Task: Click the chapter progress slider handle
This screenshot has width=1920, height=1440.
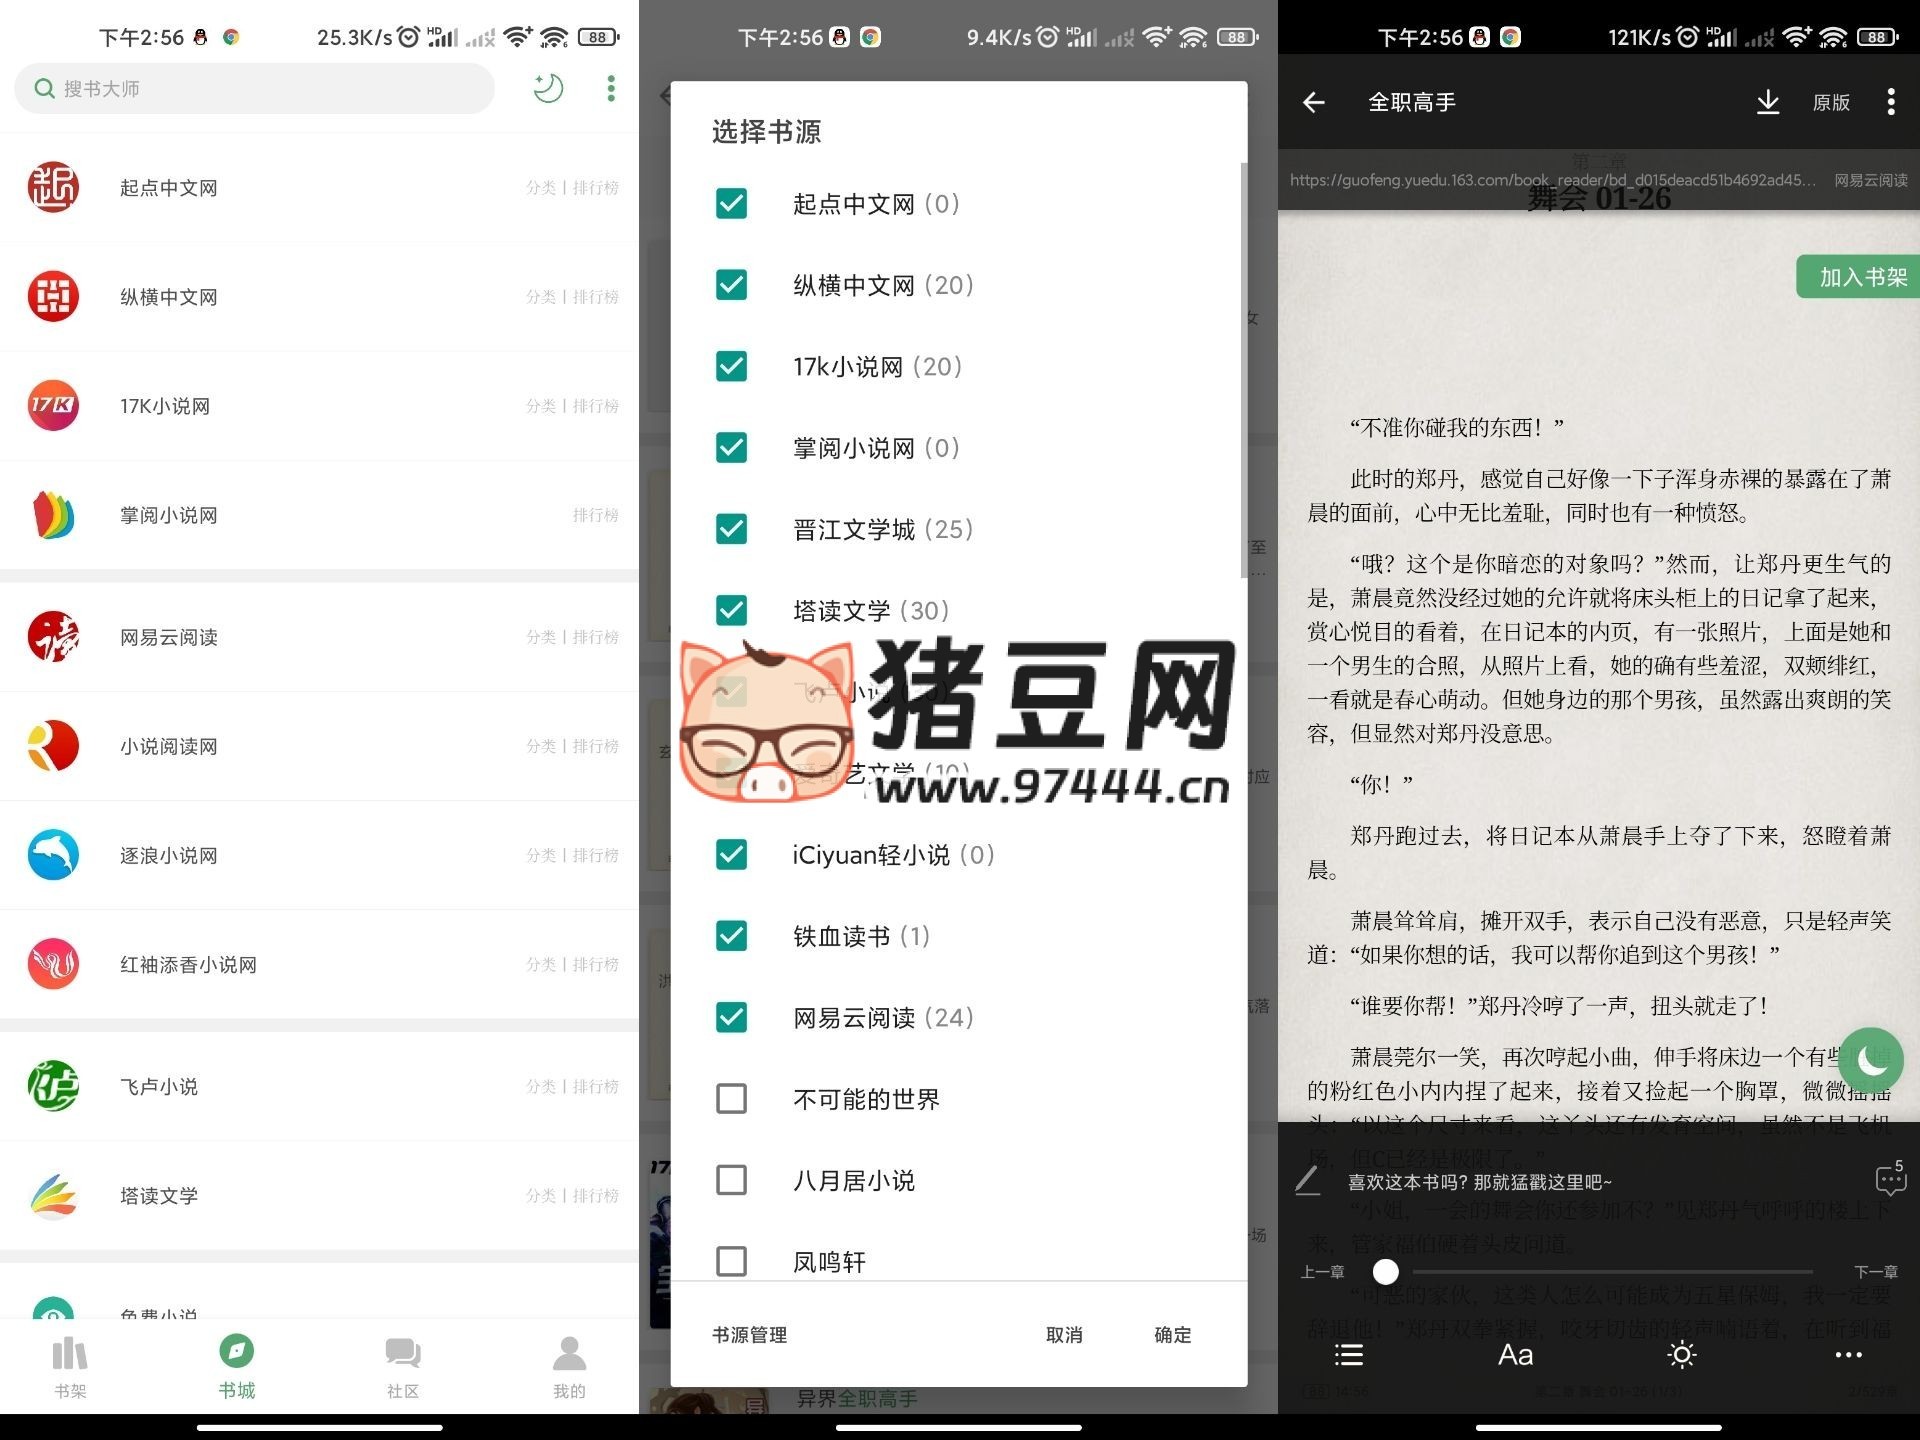Action: 1386,1272
